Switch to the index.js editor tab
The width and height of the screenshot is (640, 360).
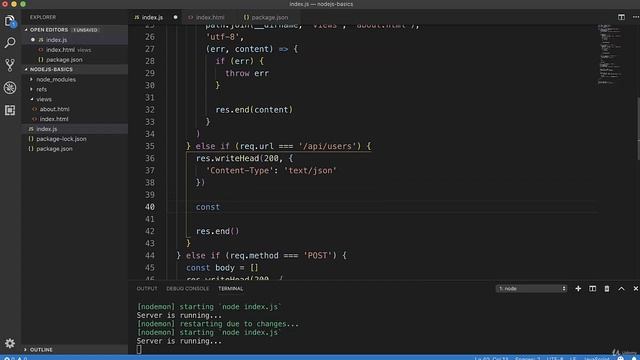(152, 17)
